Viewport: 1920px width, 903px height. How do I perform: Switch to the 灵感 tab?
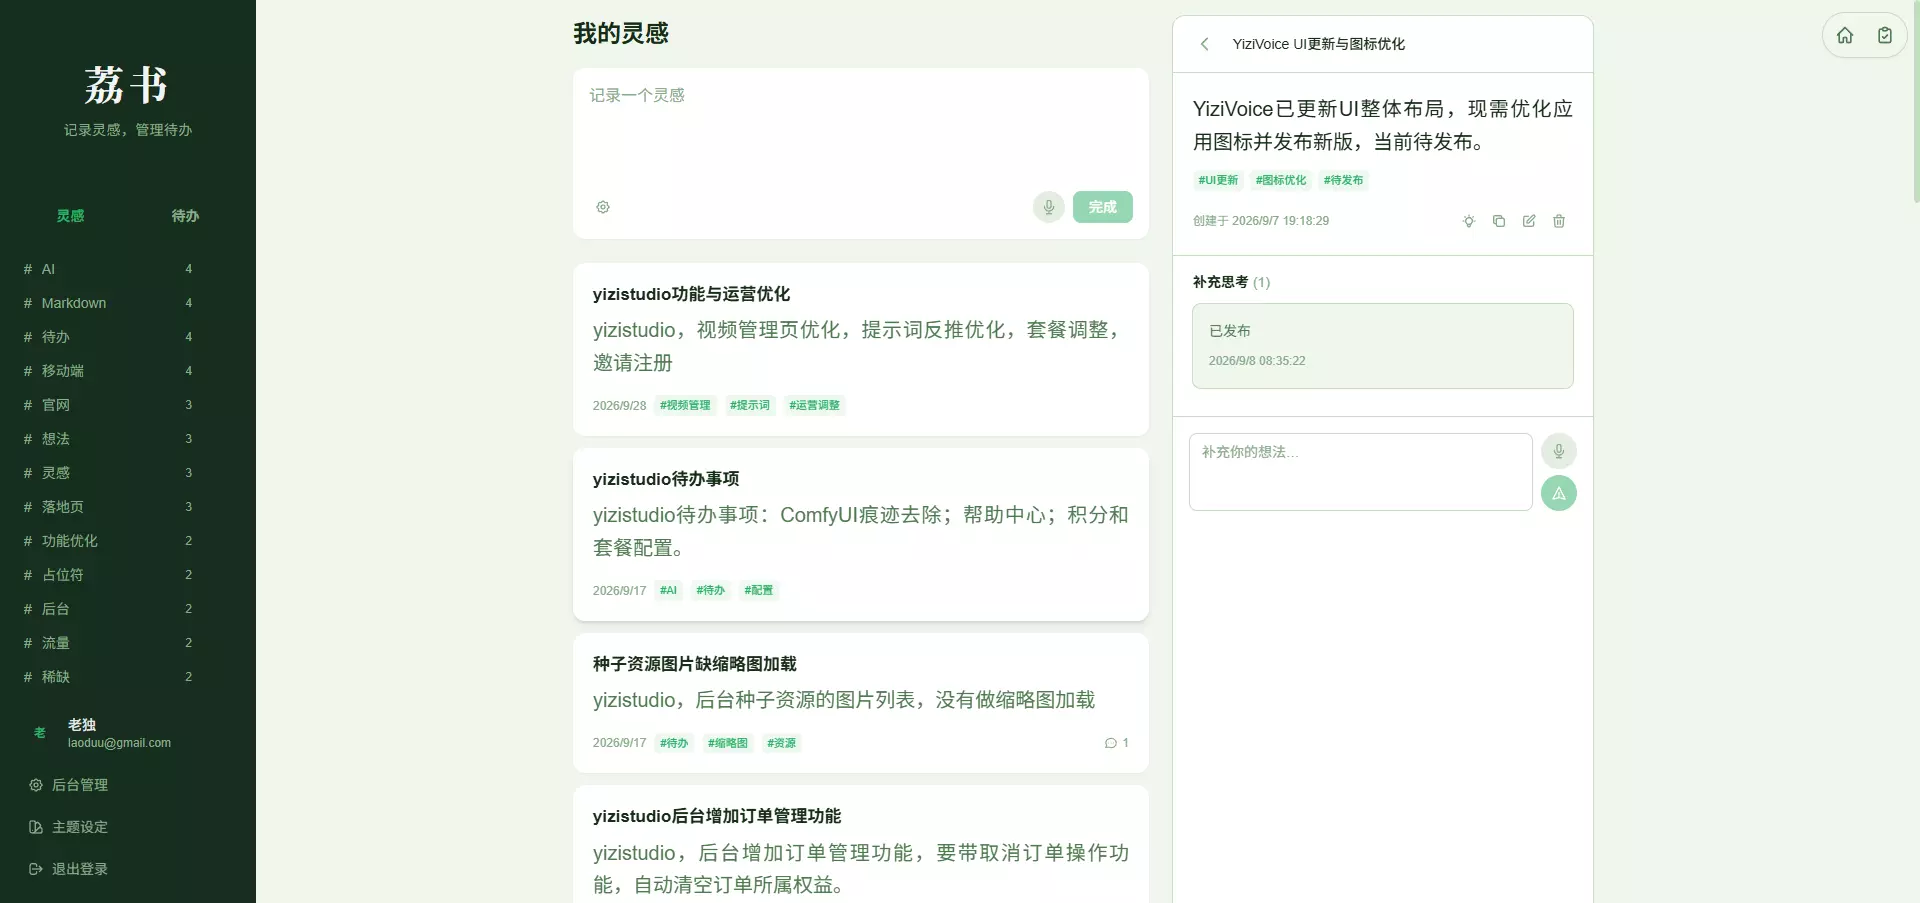(70, 216)
